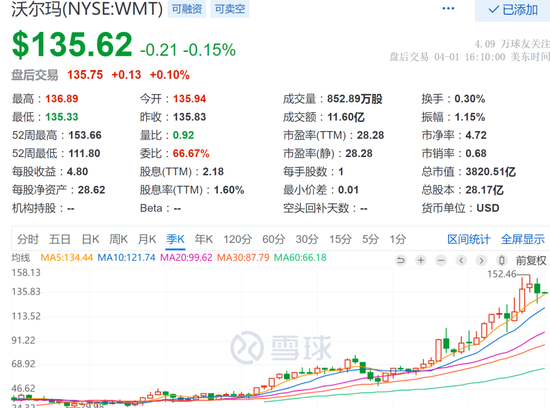The width and height of the screenshot is (550, 408).
Task: Switch to the 年K chart tab
Action: [204, 239]
